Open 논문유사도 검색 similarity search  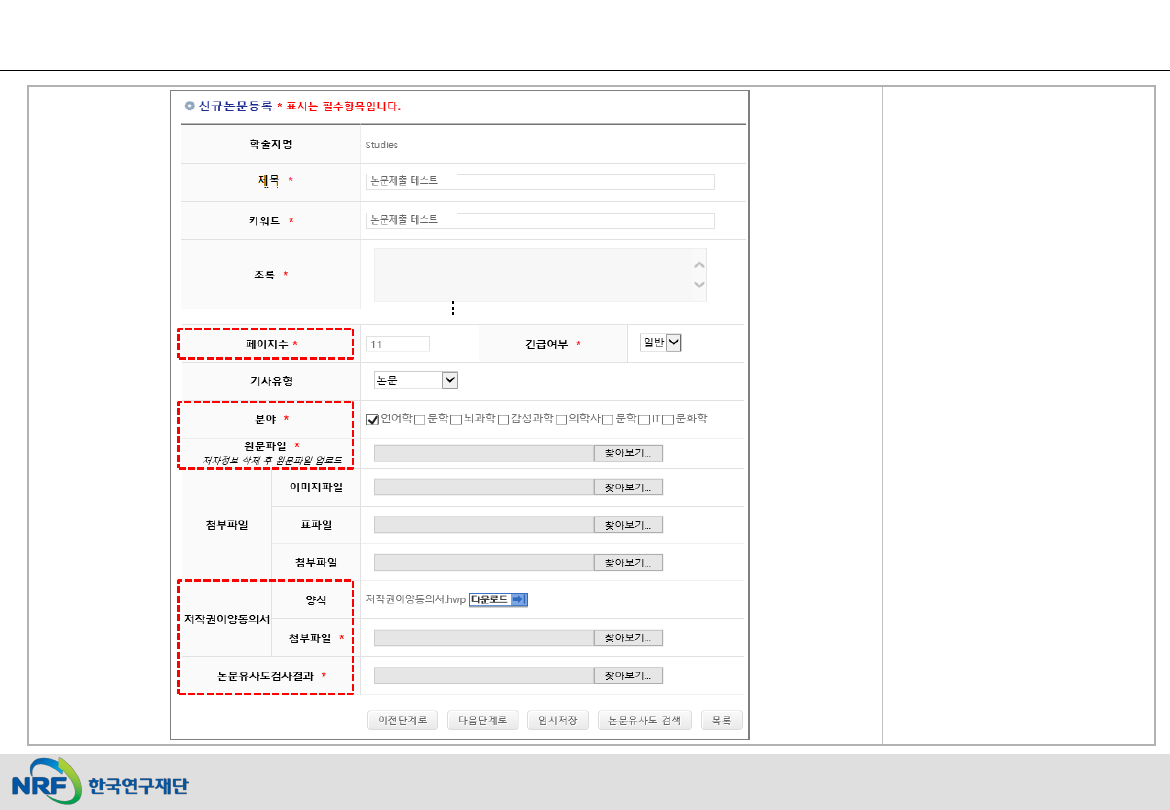coord(645,721)
